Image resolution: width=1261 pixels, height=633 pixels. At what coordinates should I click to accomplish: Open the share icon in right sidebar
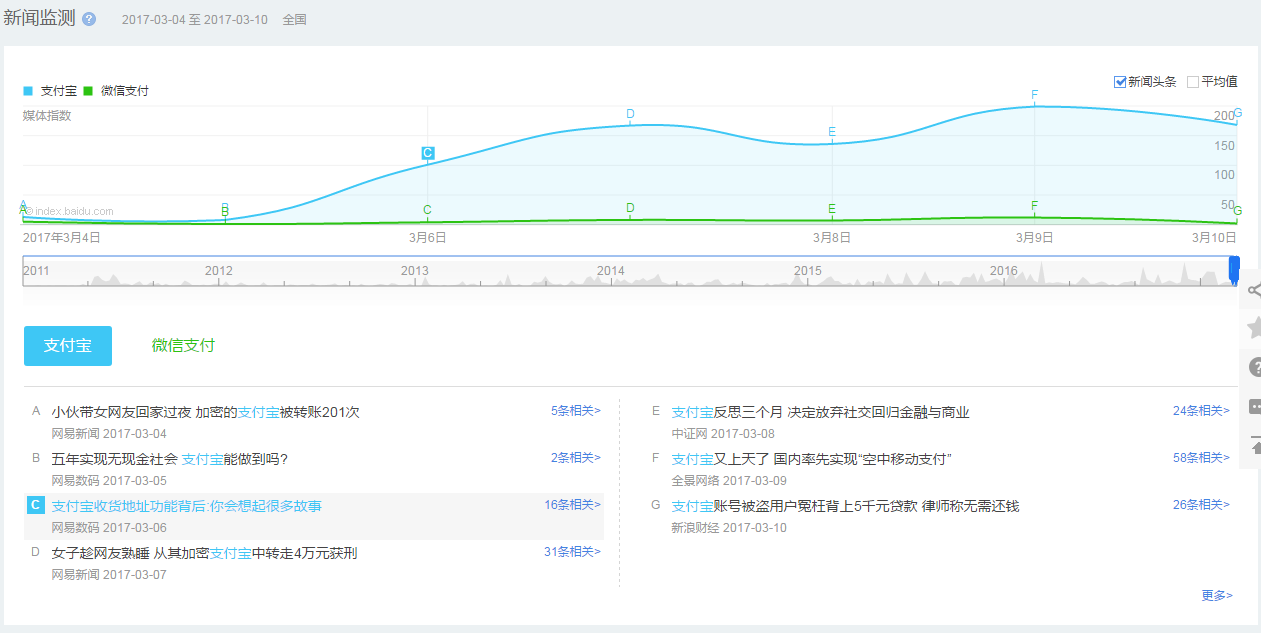(x=1253, y=292)
